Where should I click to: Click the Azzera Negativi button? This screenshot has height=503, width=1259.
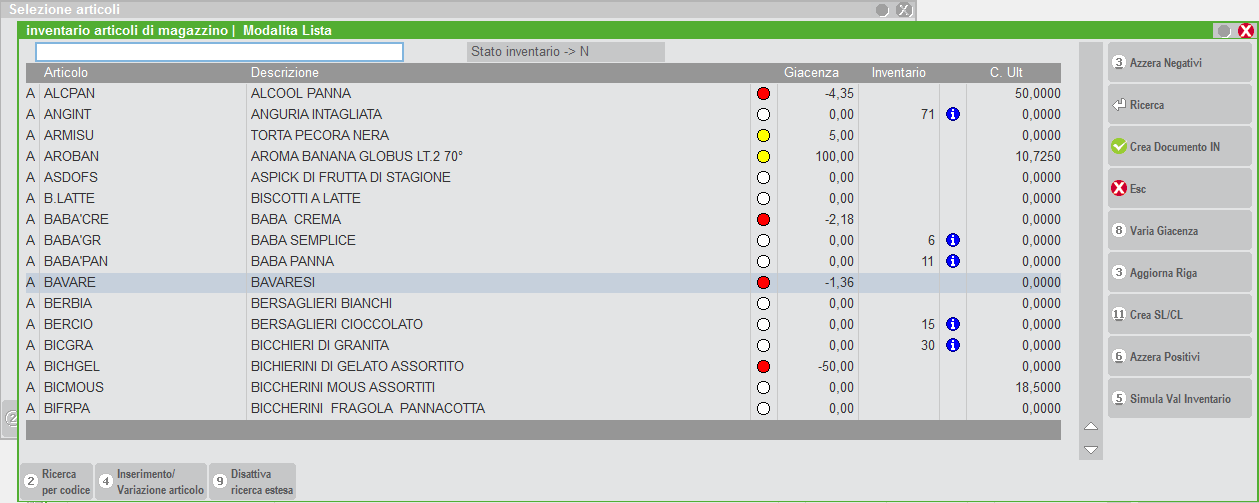1178,63
